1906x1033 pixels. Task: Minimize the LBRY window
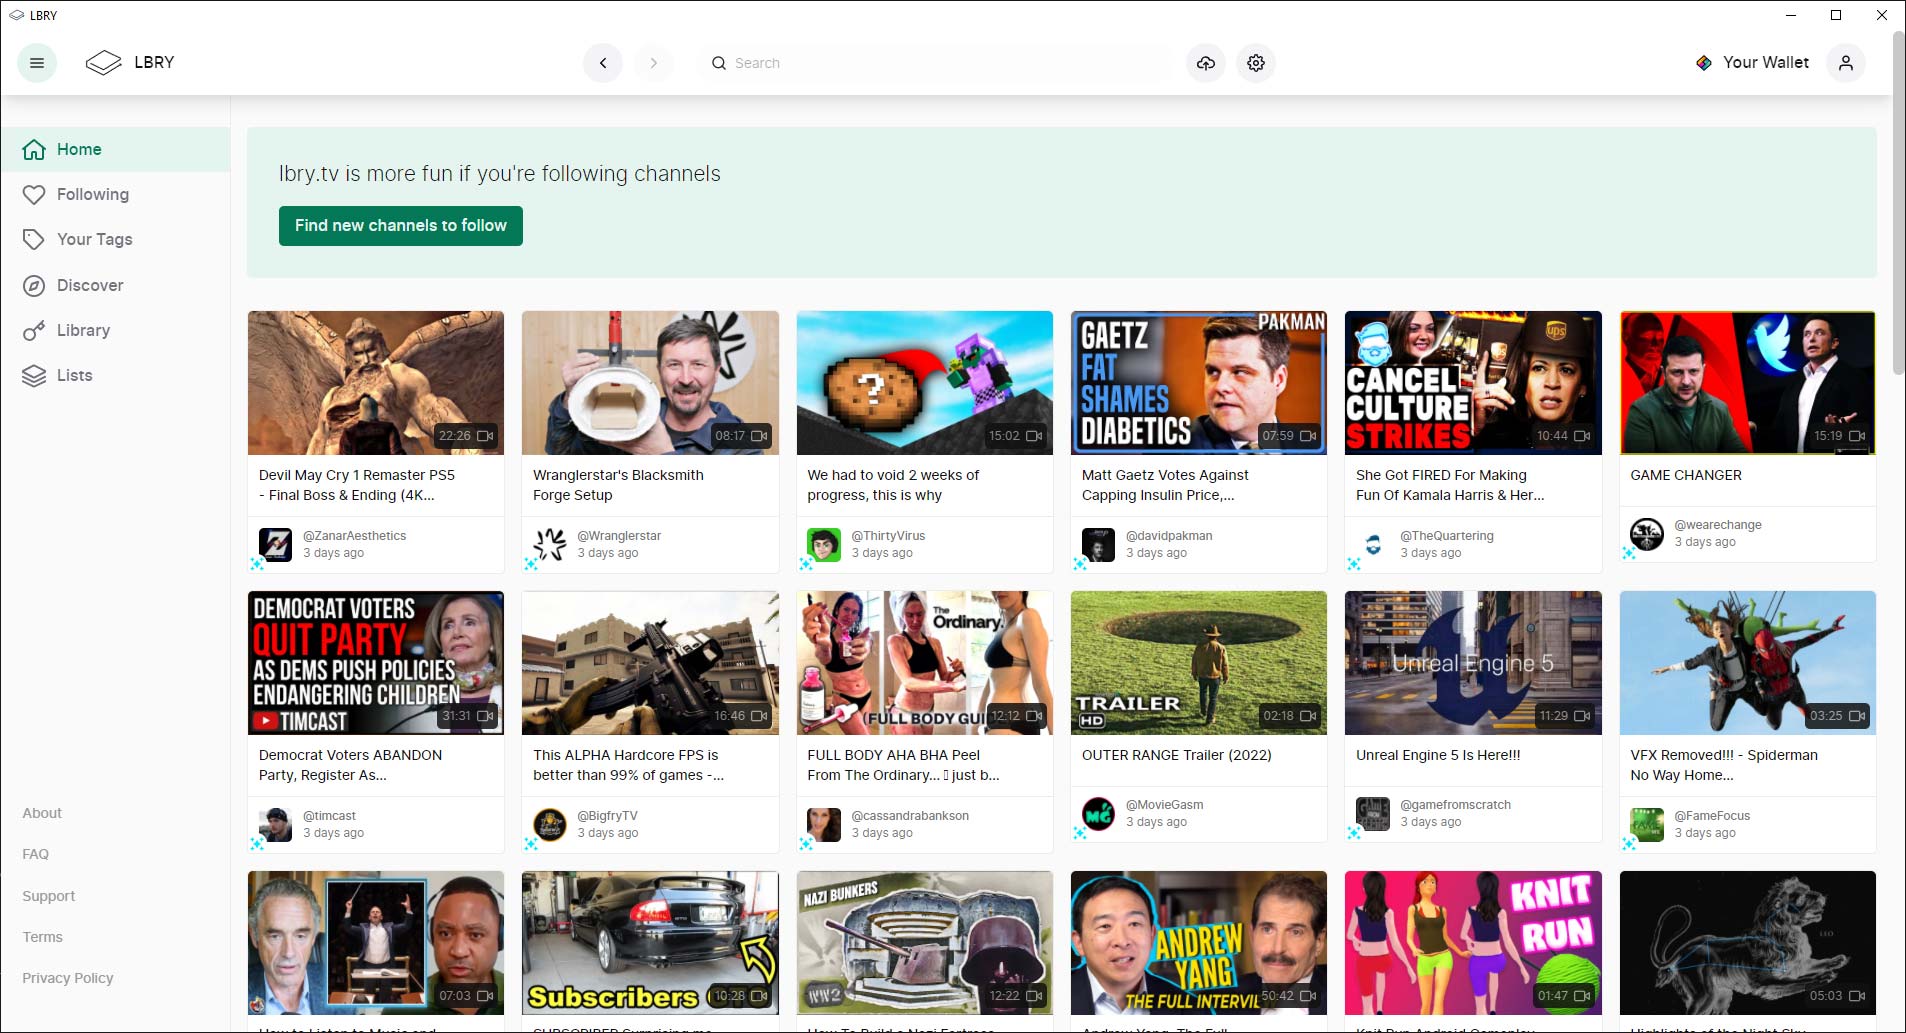(x=1791, y=15)
